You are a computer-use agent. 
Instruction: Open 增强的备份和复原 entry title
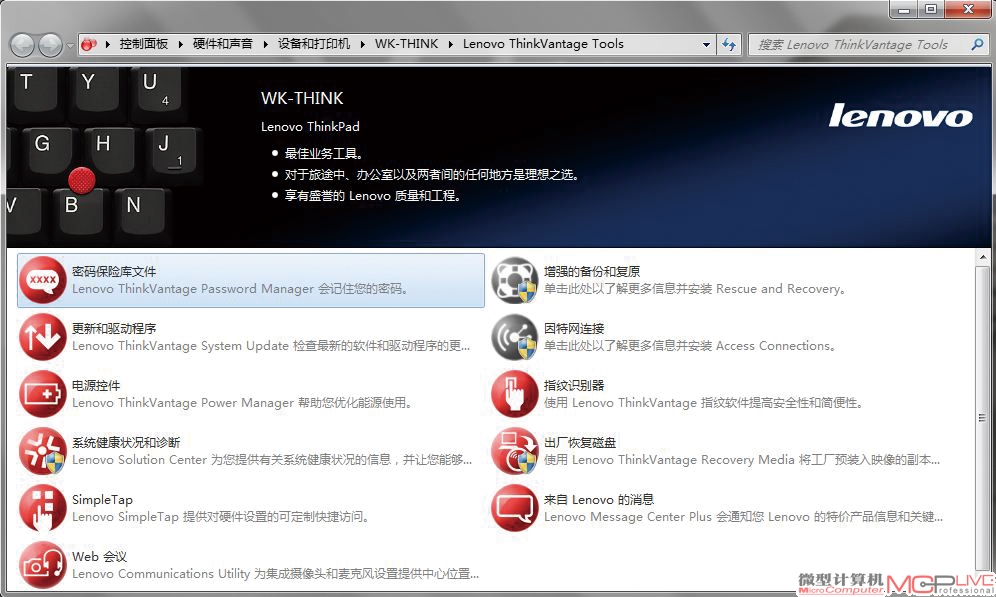(592, 272)
